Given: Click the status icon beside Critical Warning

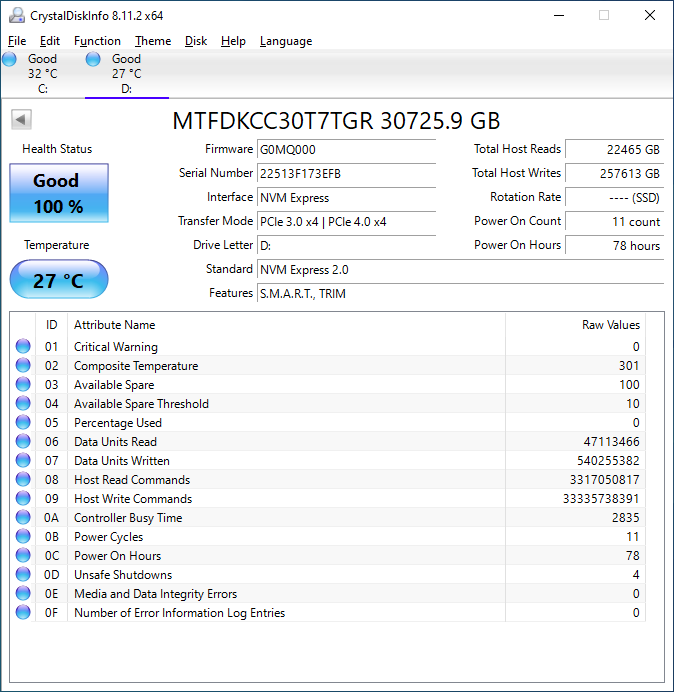Looking at the screenshot, I should pyautogui.click(x=23, y=347).
